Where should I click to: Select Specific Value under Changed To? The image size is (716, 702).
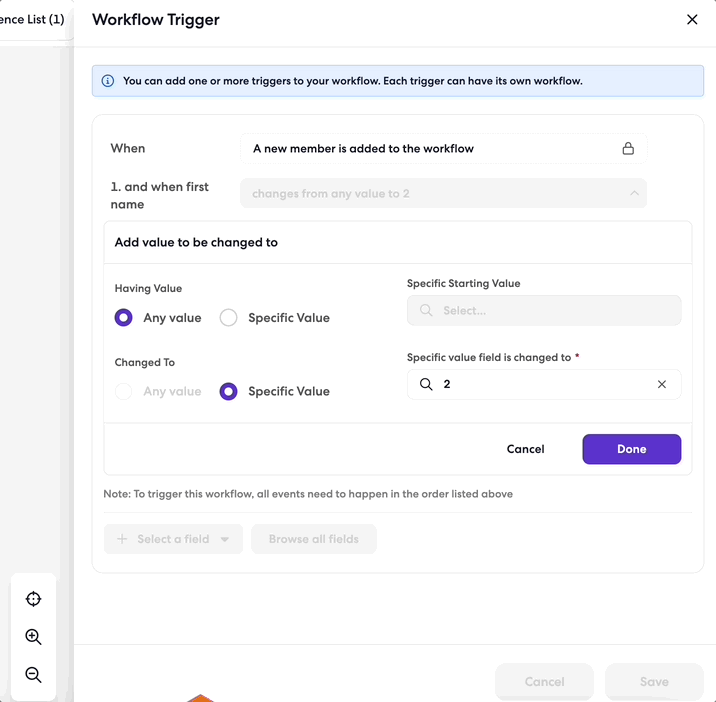coord(228,391)
